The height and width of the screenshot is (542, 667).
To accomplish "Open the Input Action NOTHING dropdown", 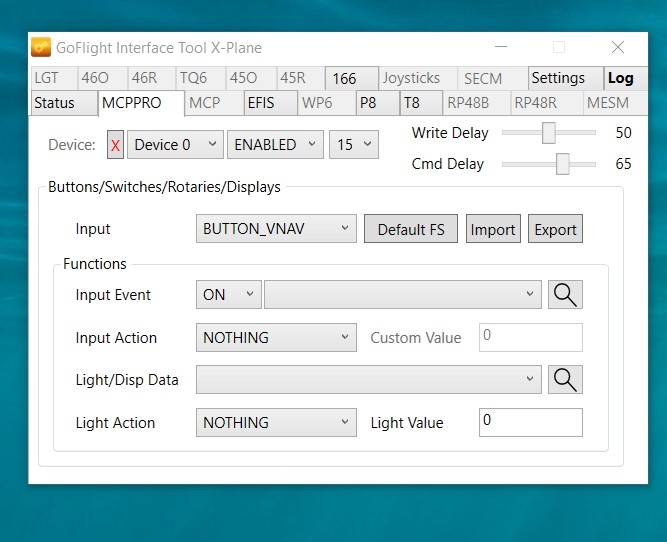I will click(x=276, y=338).
